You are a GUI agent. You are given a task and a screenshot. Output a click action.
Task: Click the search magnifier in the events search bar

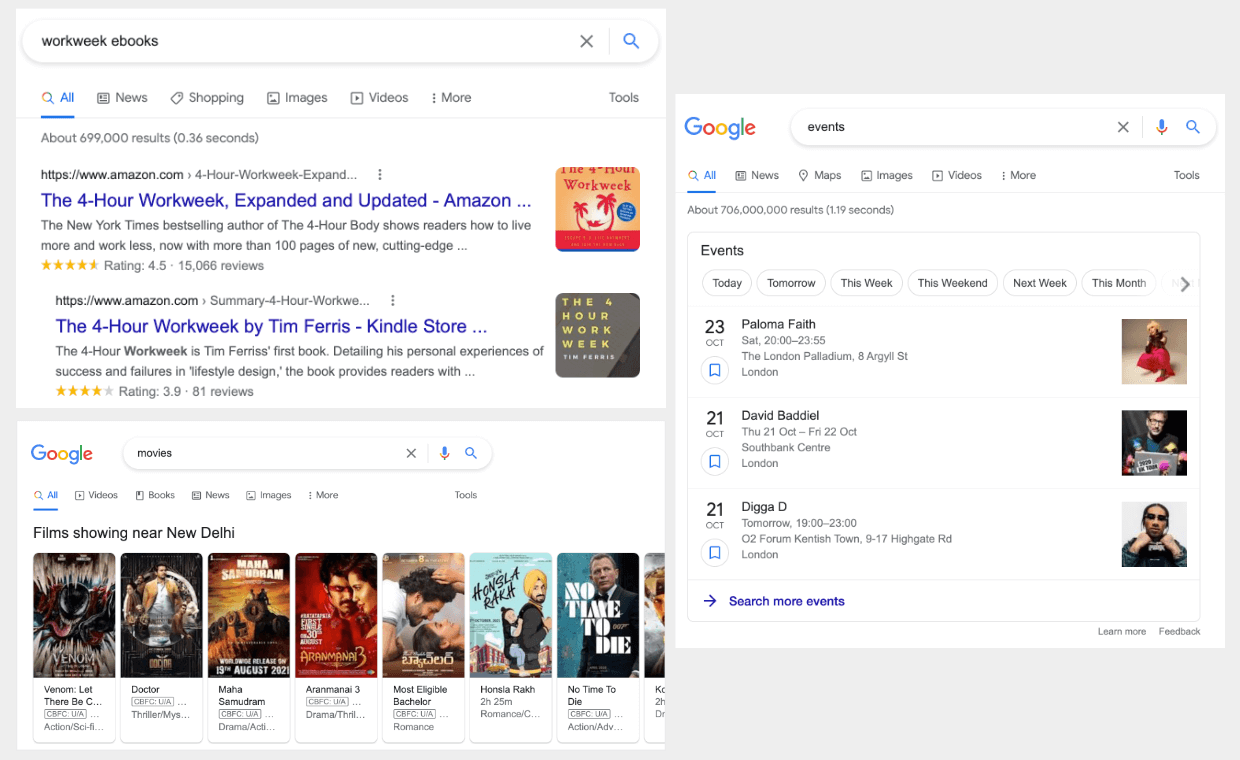point(1193,127)
